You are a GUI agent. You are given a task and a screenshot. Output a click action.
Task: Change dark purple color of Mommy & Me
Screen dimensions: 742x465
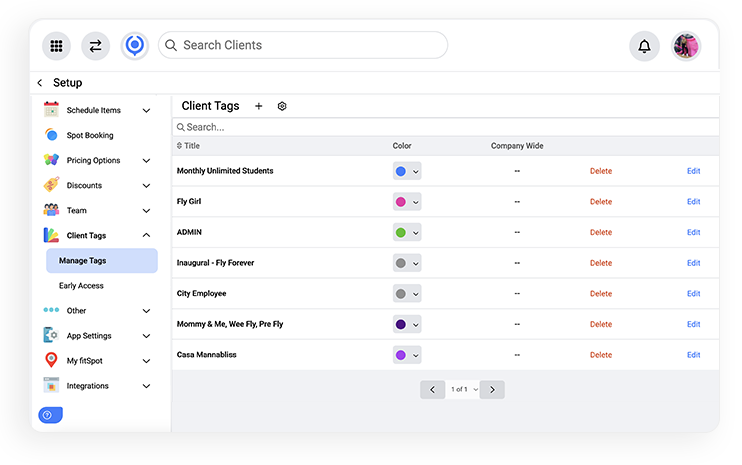pyautogui.click(x=407, y=325)
